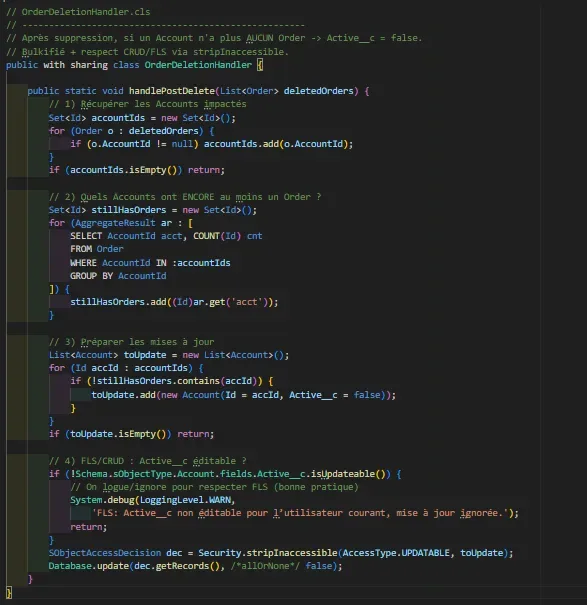Click the toUpdate.isEmpty() return line

131,434
